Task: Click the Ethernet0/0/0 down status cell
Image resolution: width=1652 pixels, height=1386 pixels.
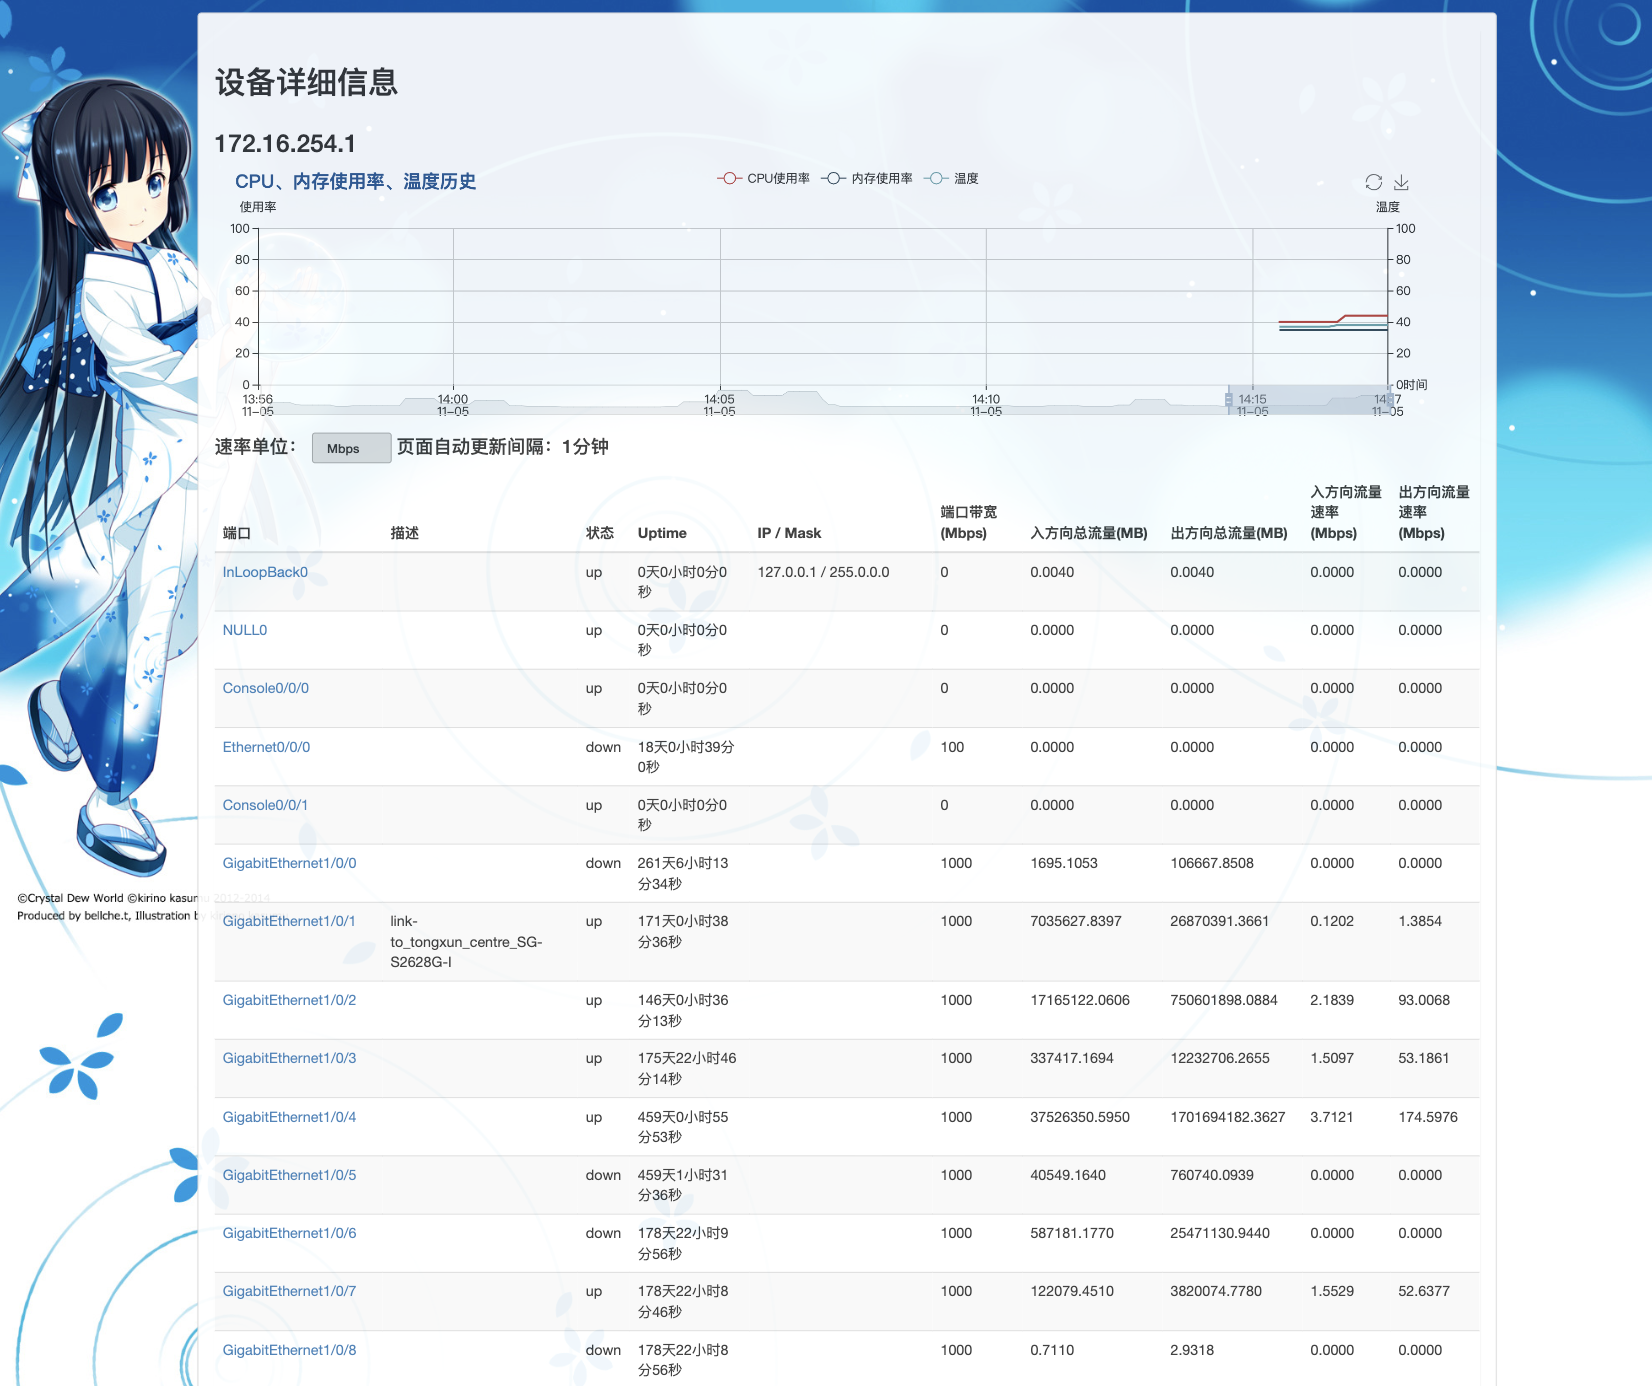Action: point(603,747)
